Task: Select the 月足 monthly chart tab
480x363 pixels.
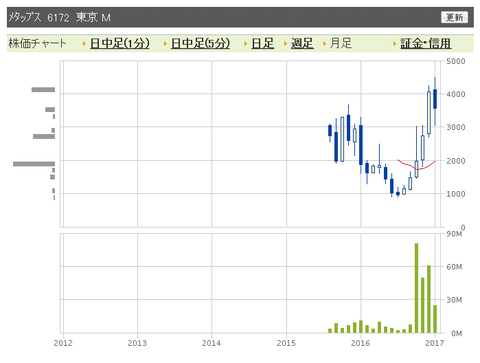Action: point(341,43)
